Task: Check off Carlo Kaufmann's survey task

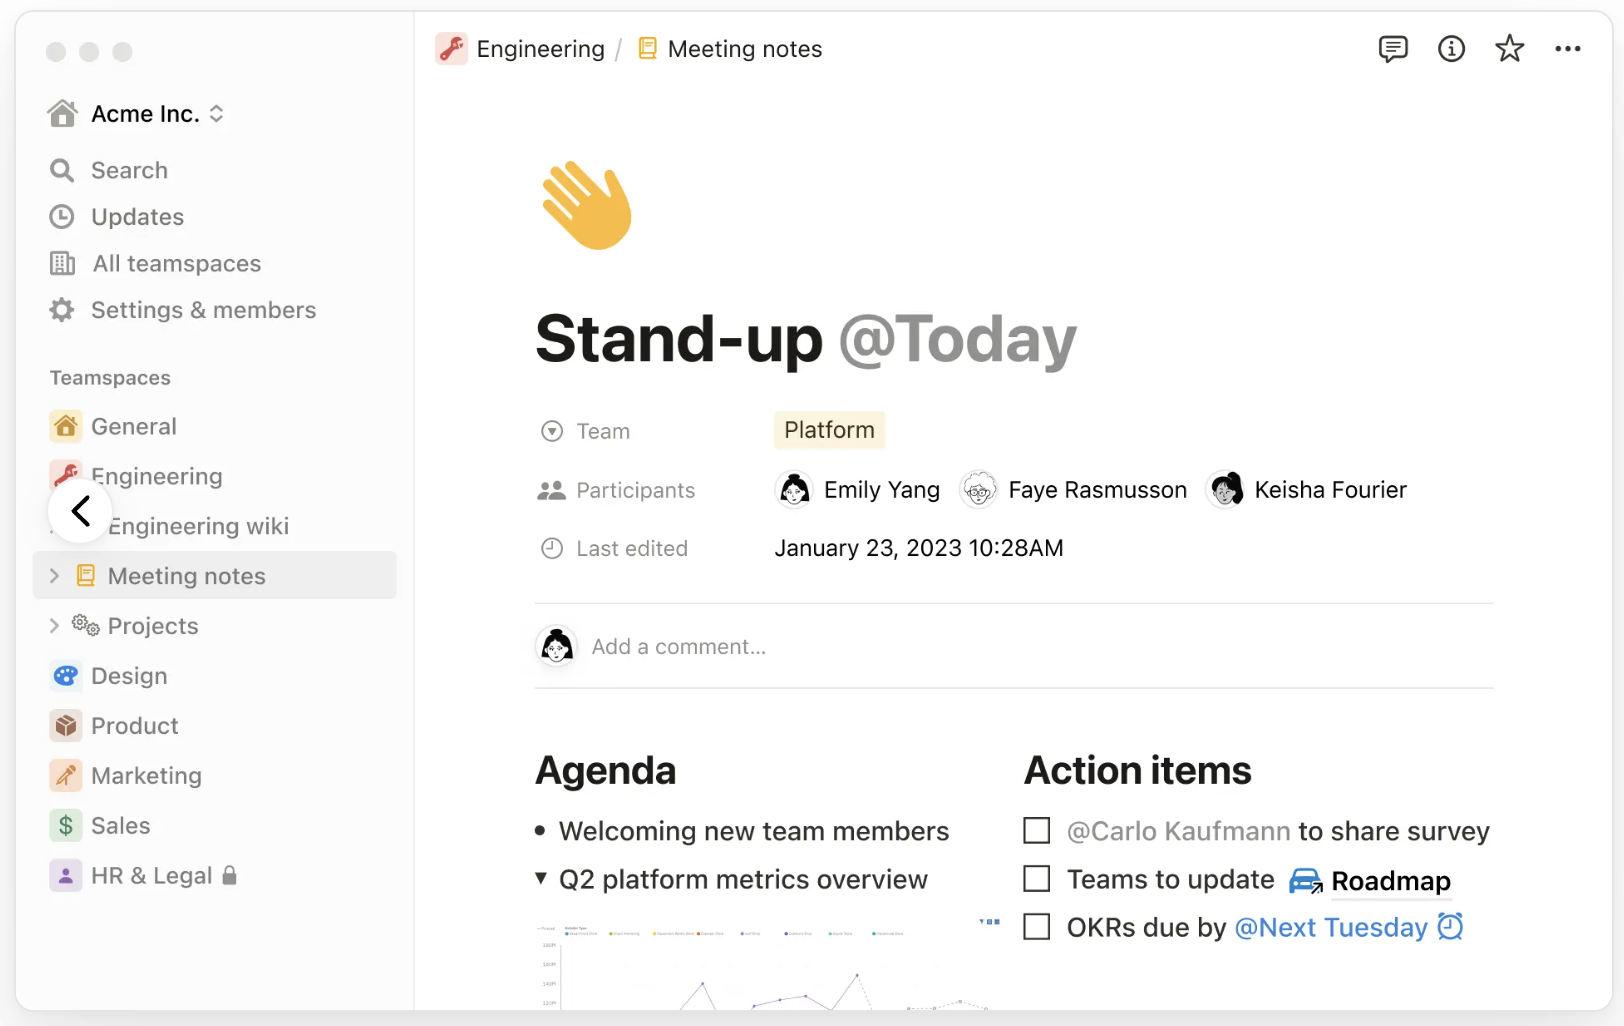Action: click(x=1036, y=830)
